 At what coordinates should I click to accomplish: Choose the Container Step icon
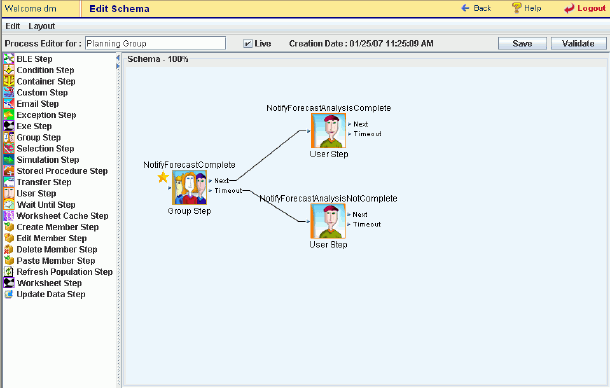(x=9, y=81)
